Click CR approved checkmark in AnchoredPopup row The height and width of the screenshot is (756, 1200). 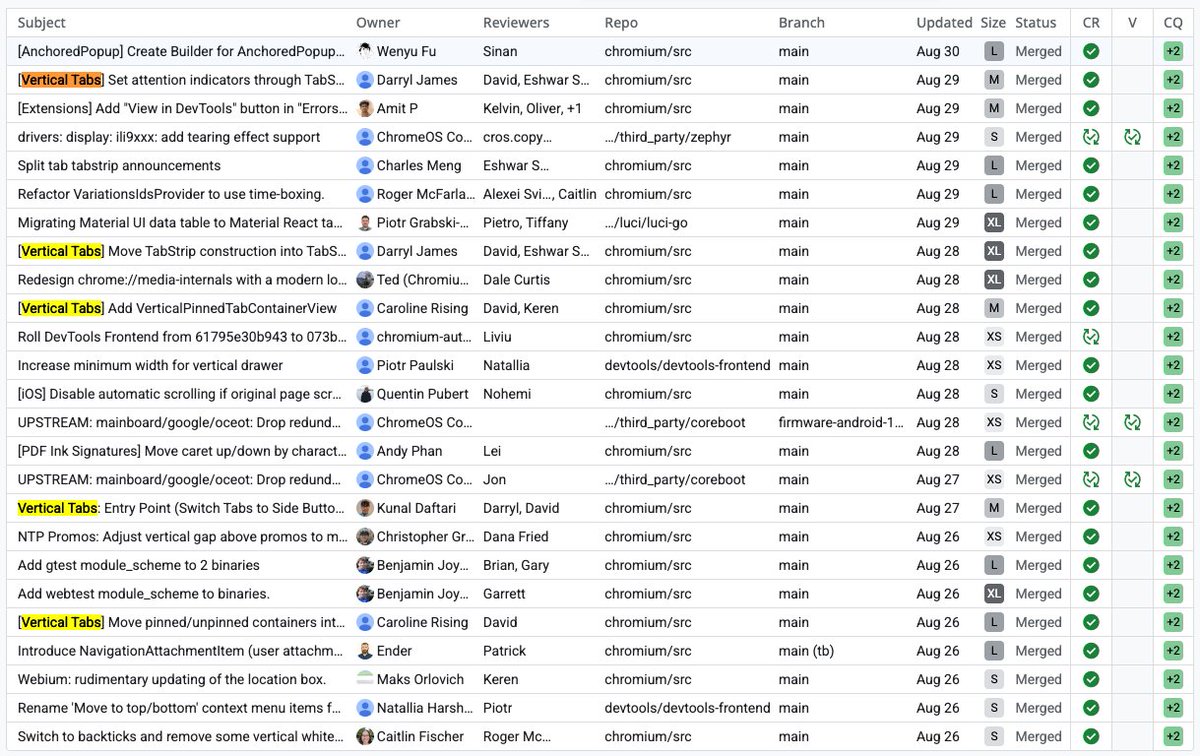(1091, 51)
